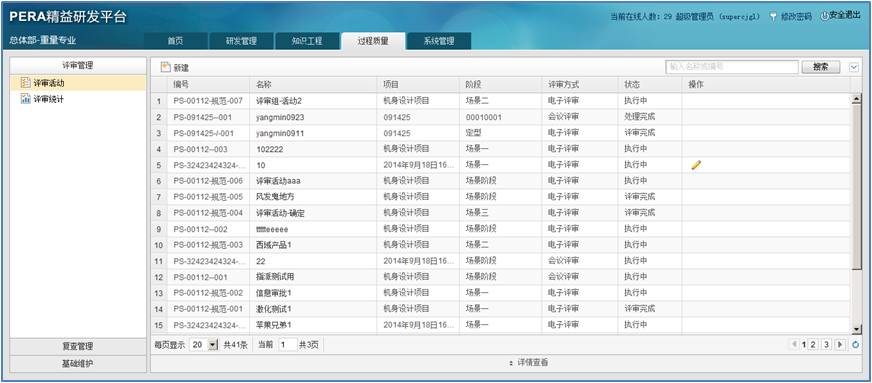Go to next page using arrow icon
872x383 pixels.
(x=840, y=345)
